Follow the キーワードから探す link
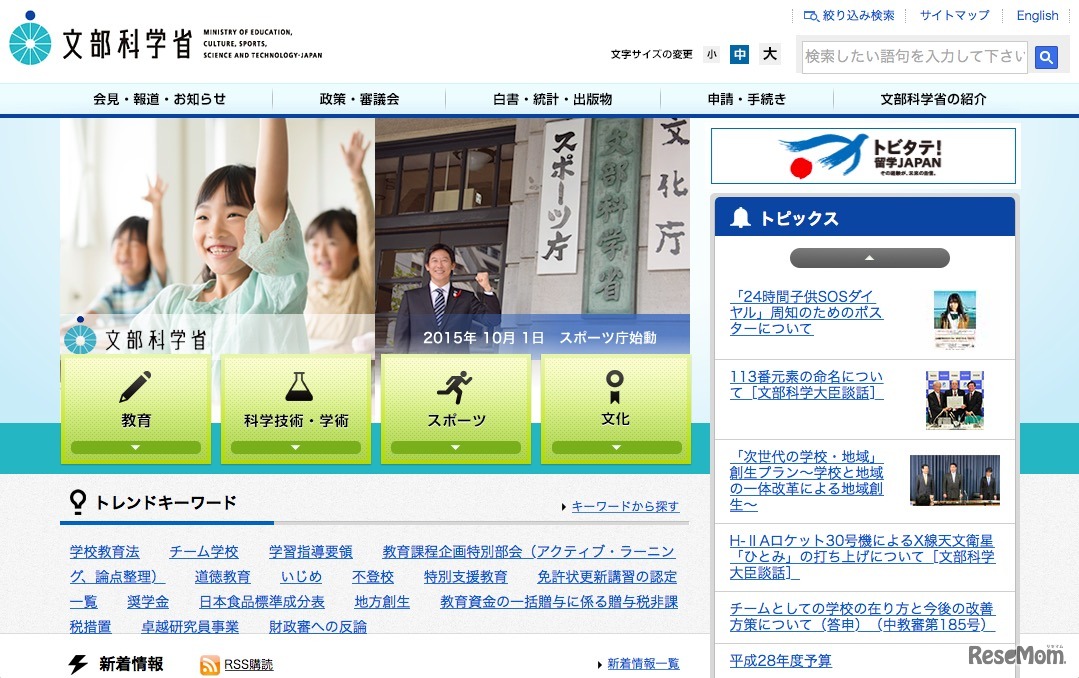The height and width of the screenshot is (678, 1079). tap(625, 507)
